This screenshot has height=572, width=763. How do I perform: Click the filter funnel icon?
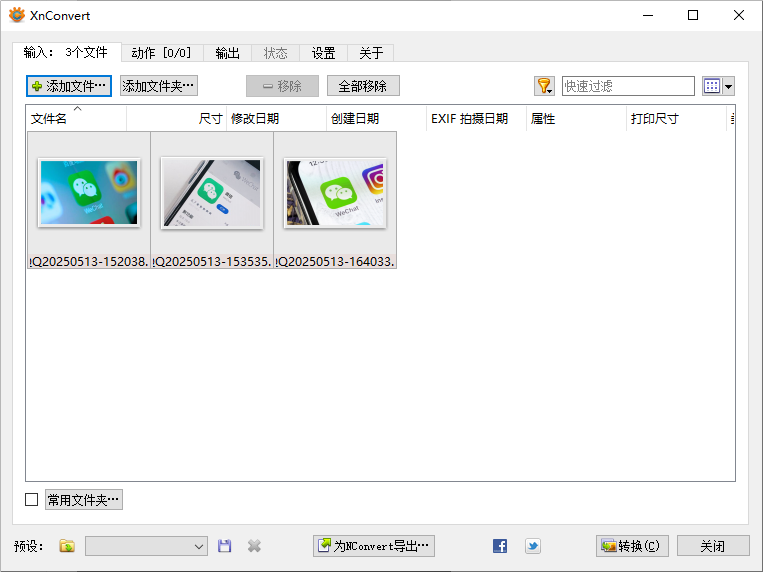(544, 86)
